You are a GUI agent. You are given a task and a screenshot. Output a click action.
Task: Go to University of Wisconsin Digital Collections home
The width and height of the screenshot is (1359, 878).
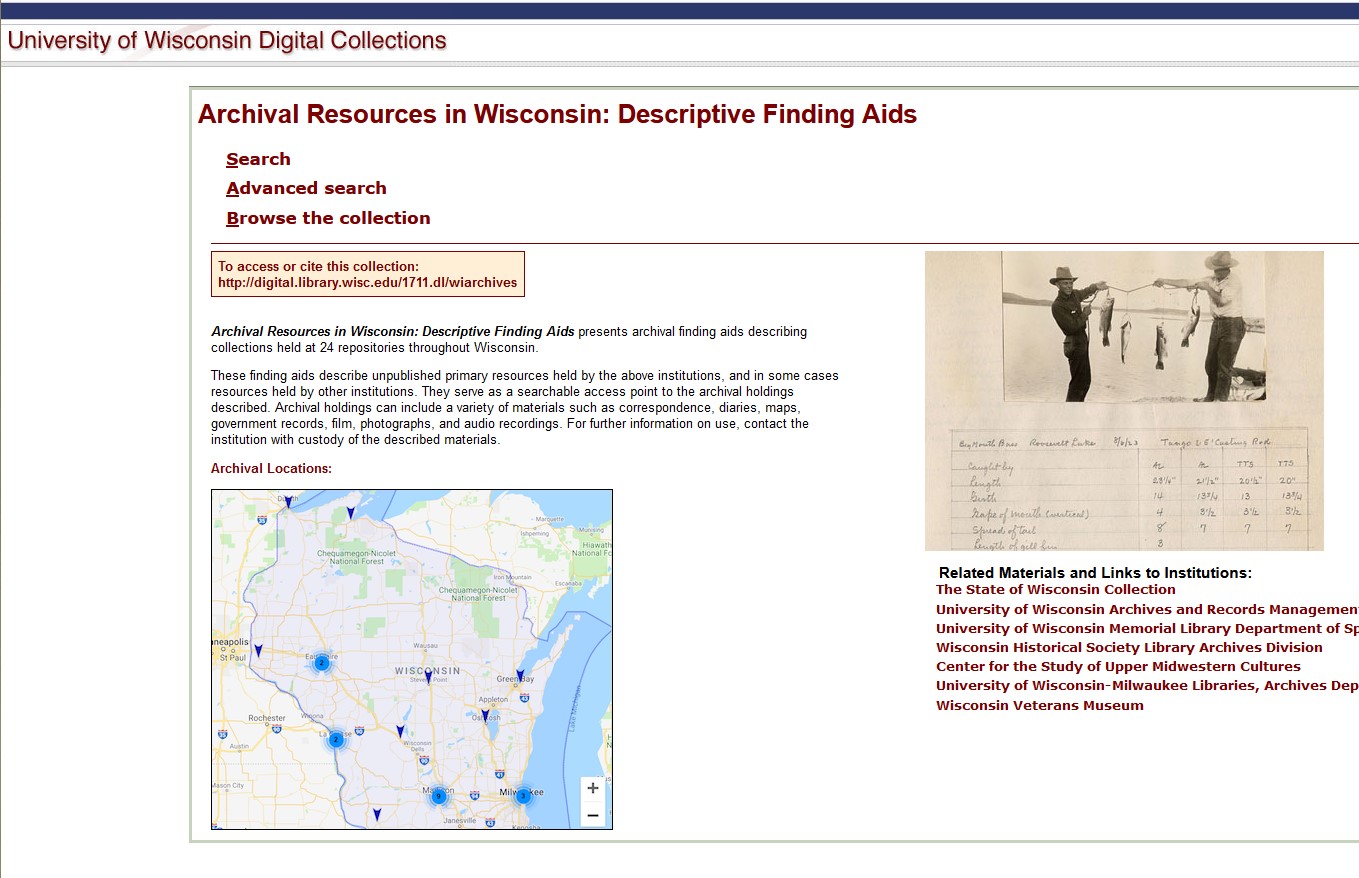pyautogui.click(x=227, y=41)
